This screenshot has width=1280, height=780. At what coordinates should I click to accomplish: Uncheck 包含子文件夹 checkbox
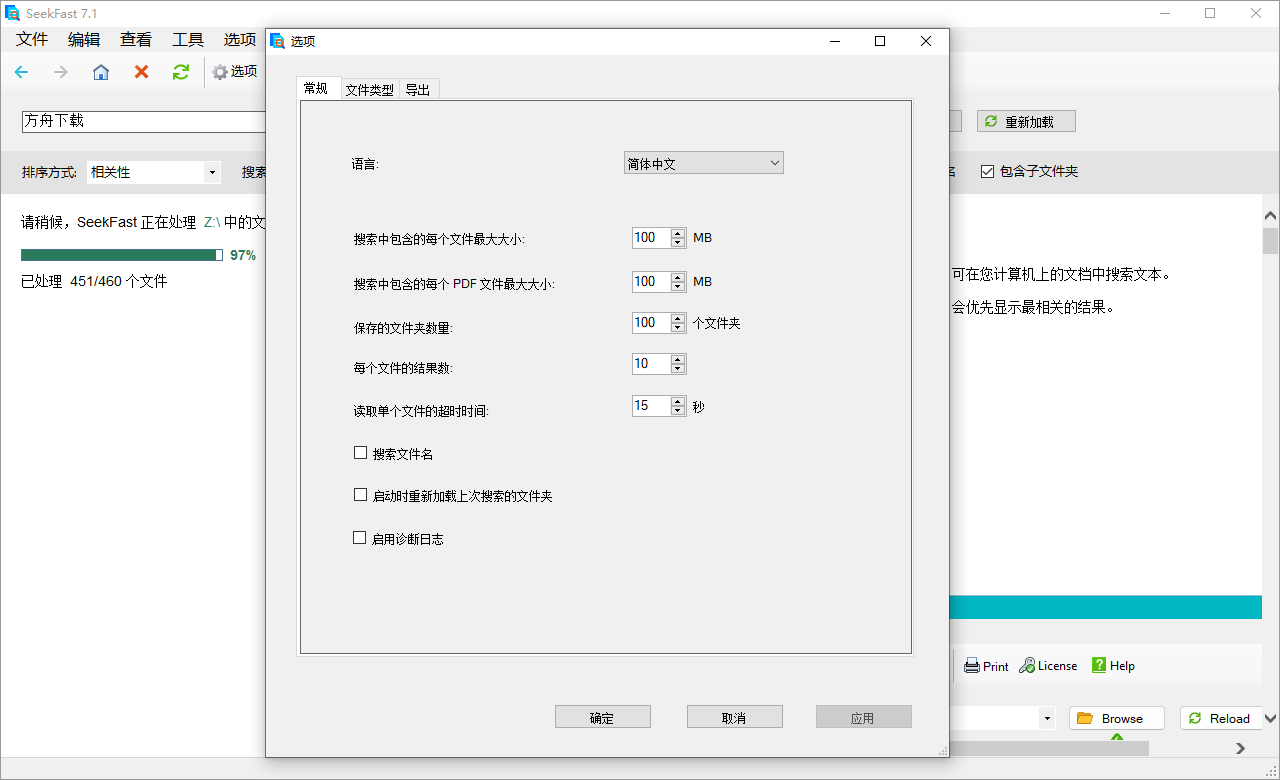tap(987, 172)
